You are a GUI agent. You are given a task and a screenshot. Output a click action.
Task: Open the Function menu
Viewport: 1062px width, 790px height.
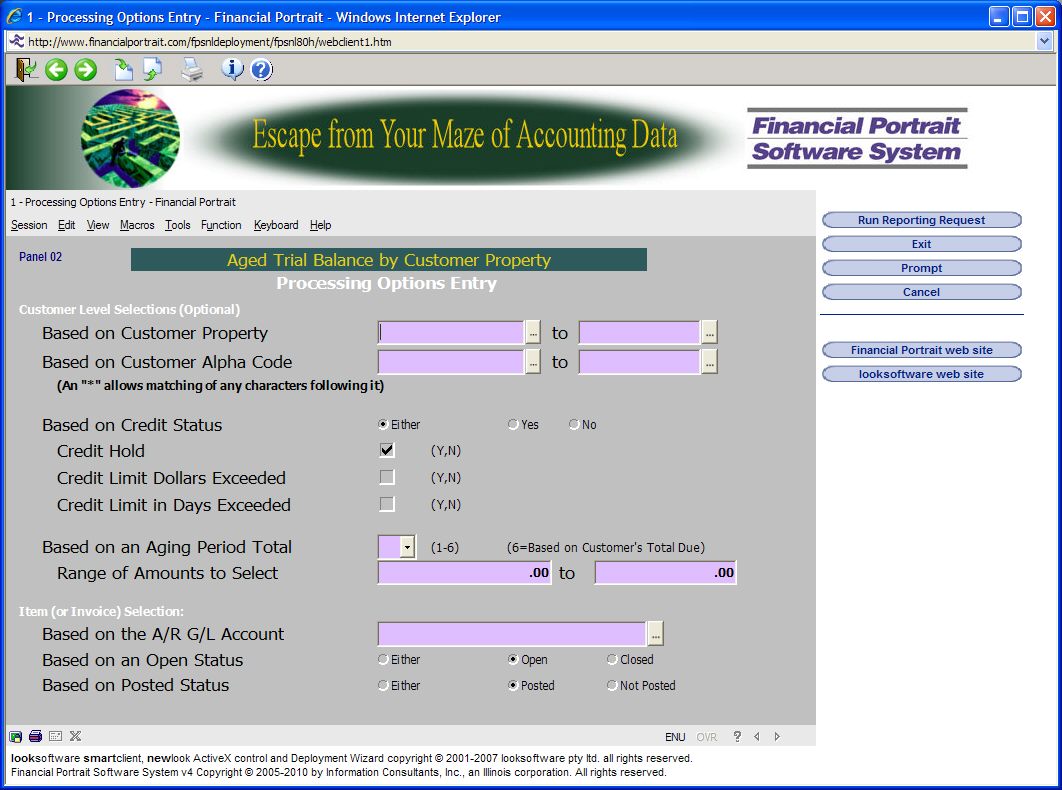point(221,225)
